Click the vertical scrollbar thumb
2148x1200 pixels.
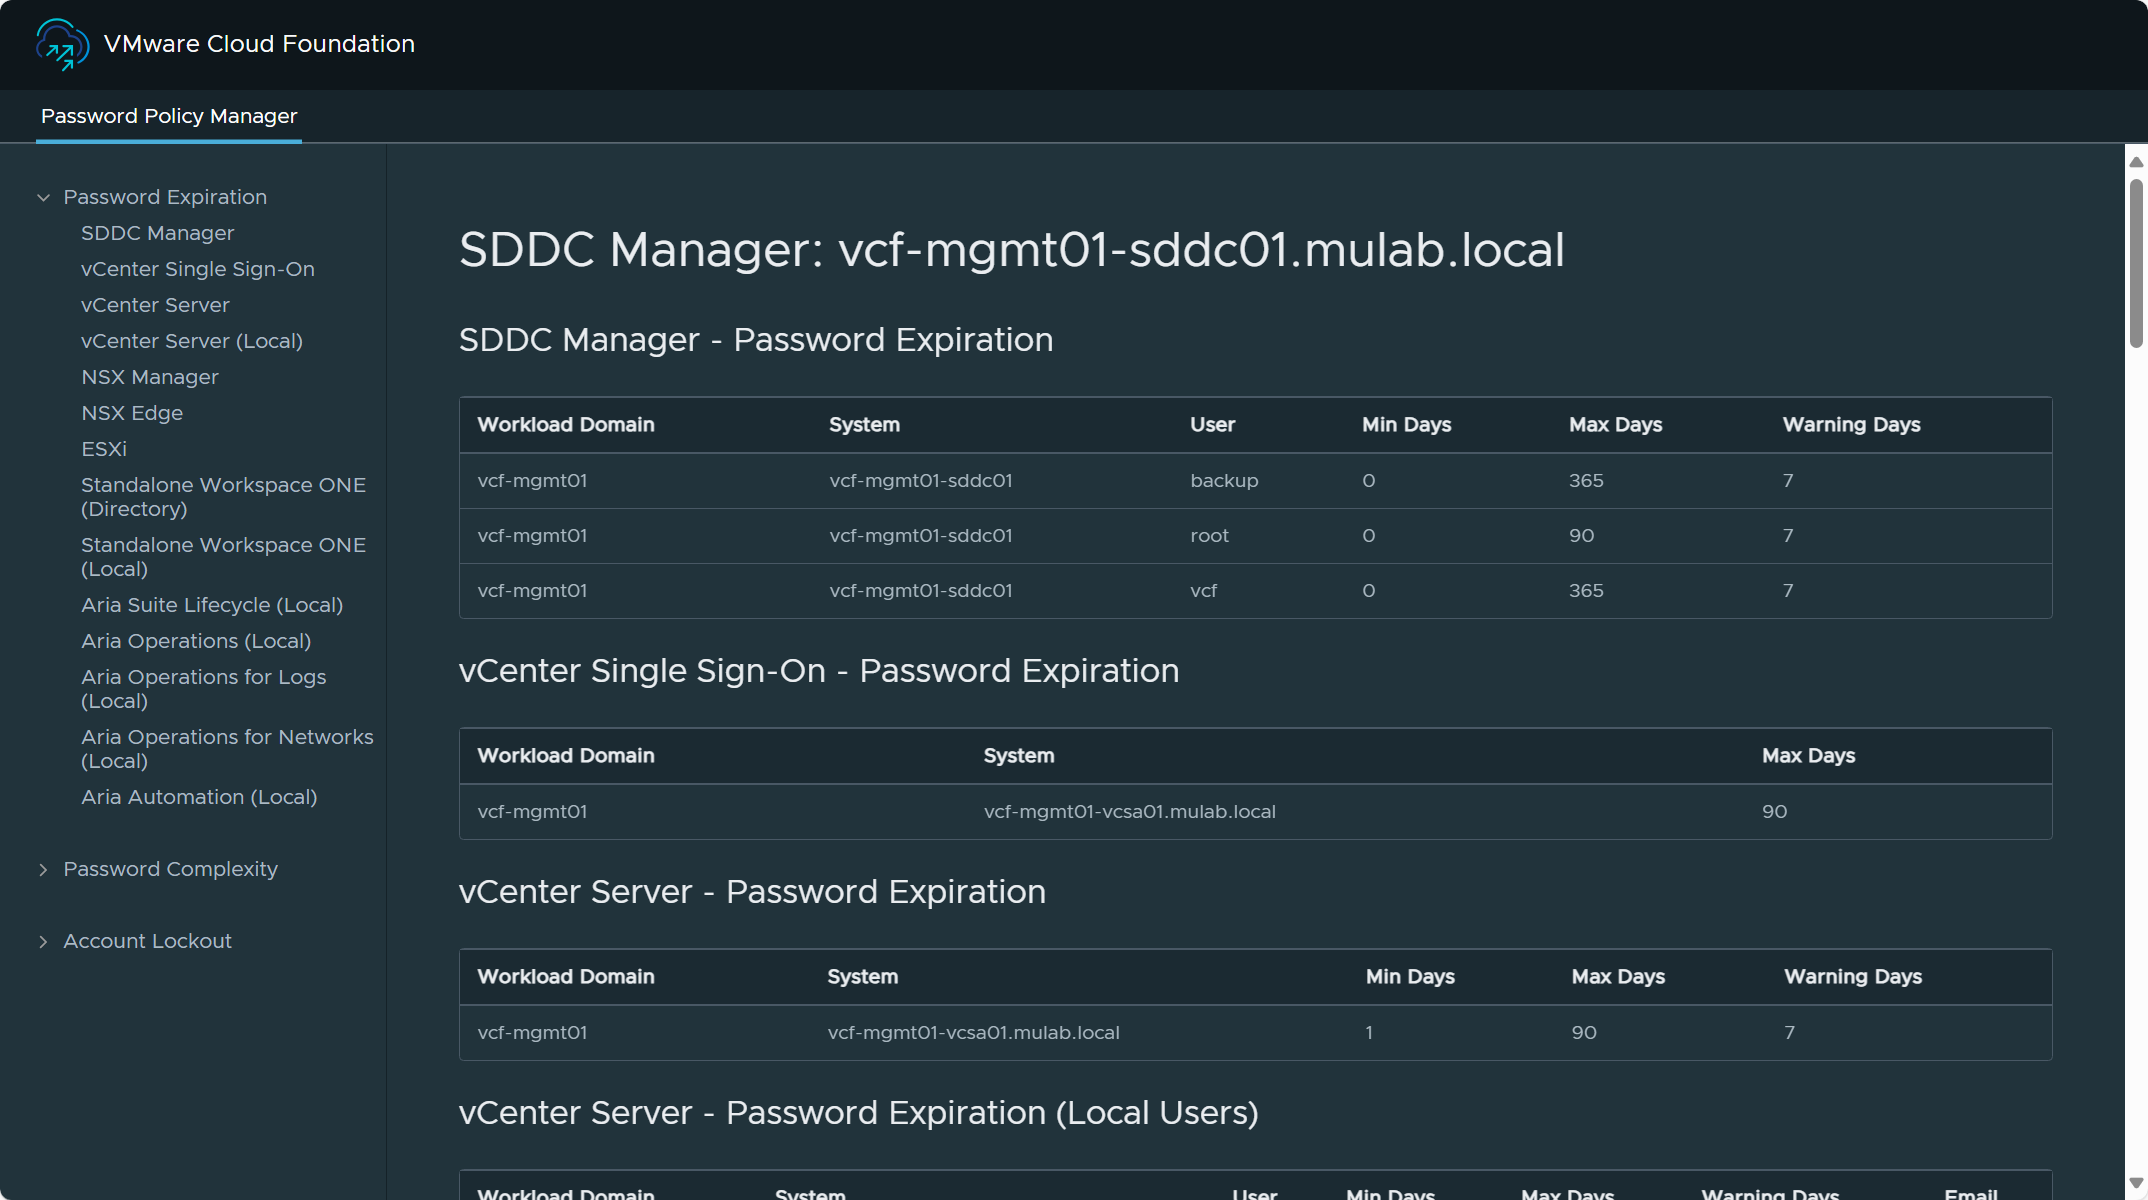coord(2136,262)
